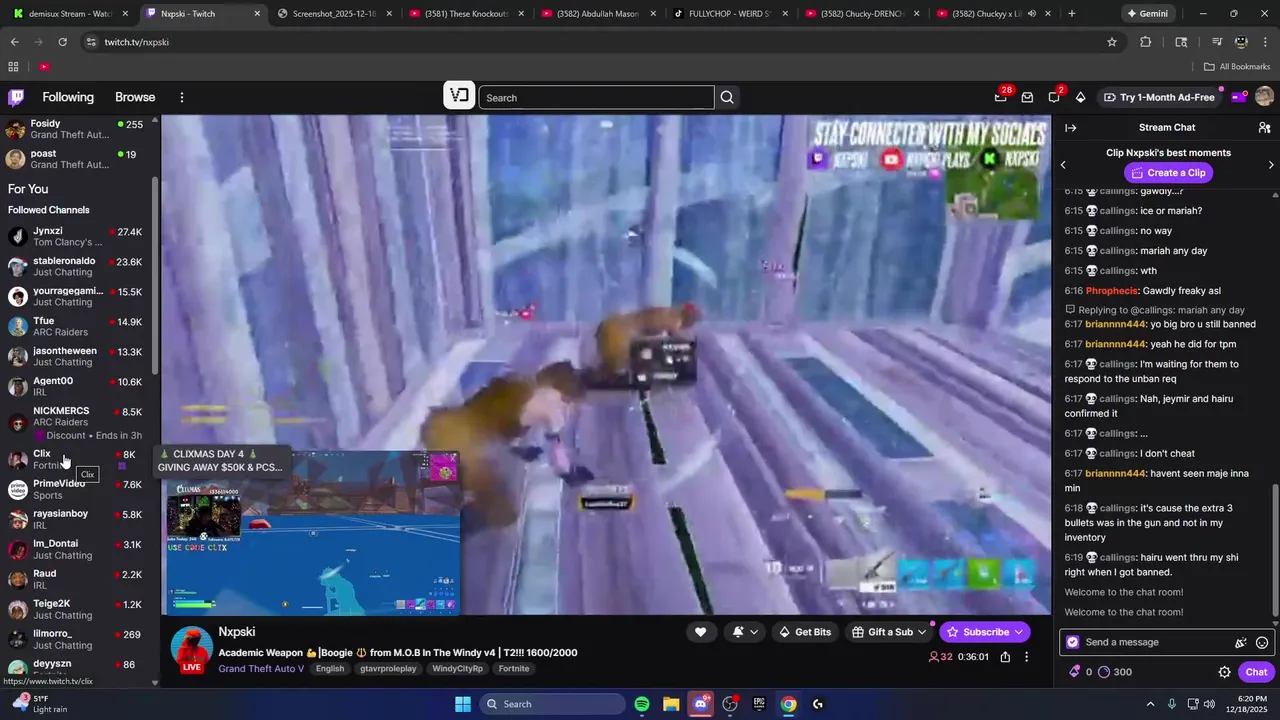Click the chat panel scrollbar

point(1276,550)
